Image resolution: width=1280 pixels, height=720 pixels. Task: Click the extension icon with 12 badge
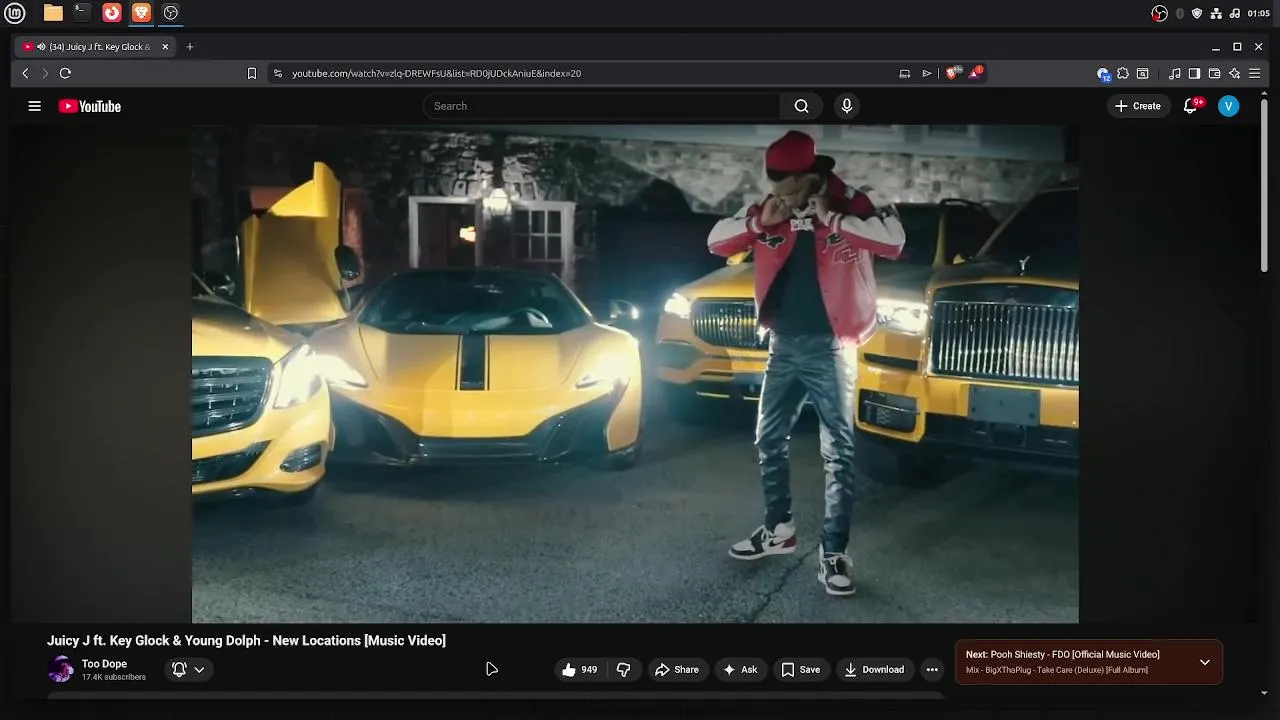(1103, 74)
